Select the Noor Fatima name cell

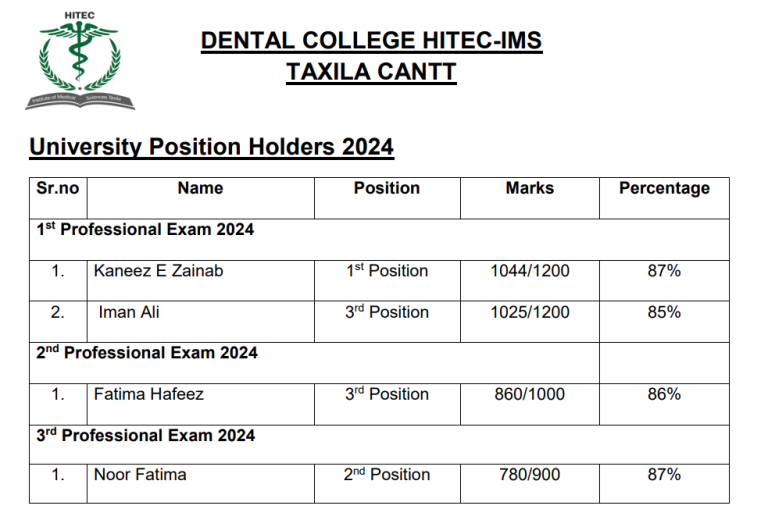(x=201, y=484)
